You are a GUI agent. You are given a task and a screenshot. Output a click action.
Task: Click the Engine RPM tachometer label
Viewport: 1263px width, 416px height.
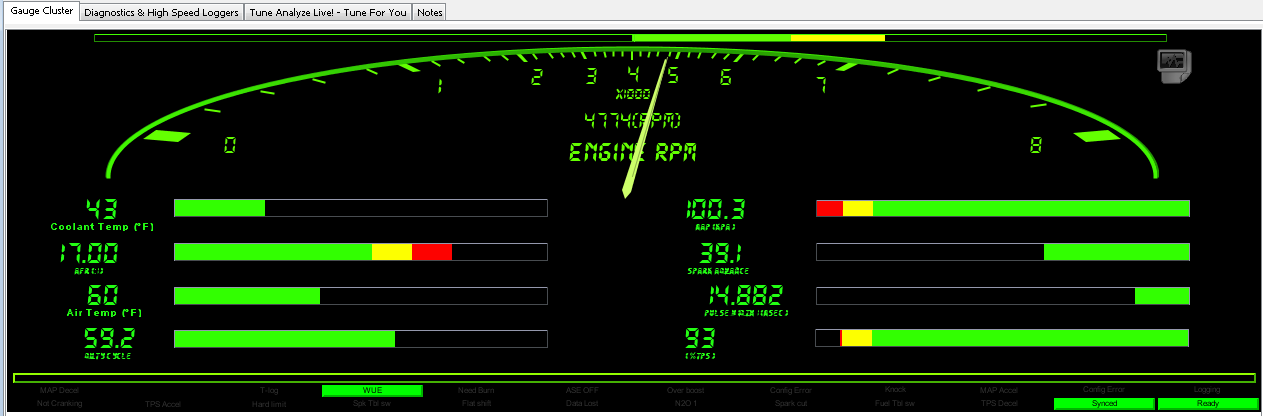coord(632,153)
